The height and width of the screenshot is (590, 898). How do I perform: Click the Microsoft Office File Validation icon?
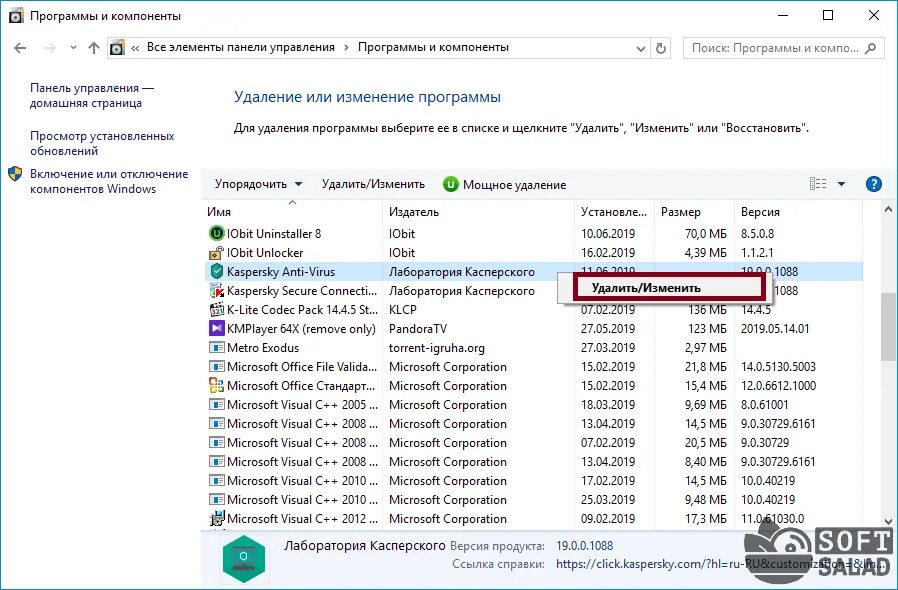coord(216,367)
